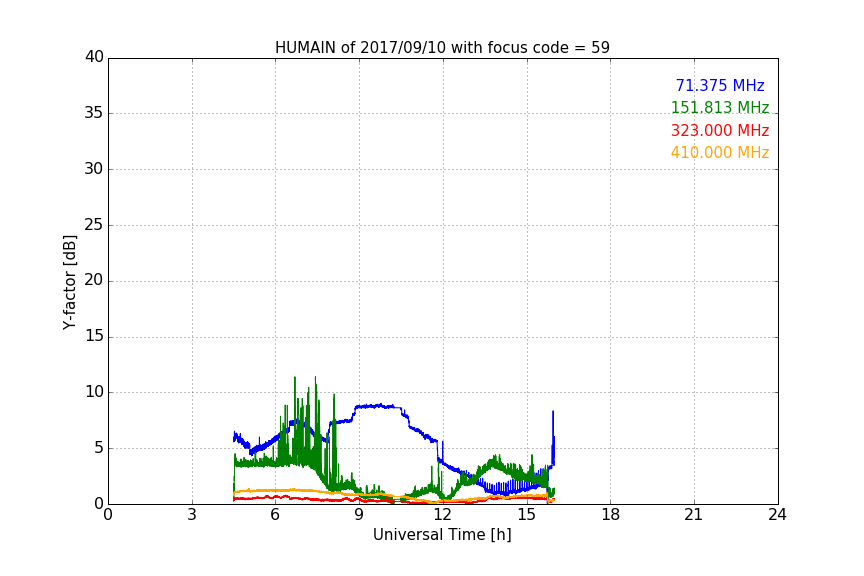
Task: Click the blue 71.375 MHz legend label
Action: pyautogui.click(x=720, y=85)
